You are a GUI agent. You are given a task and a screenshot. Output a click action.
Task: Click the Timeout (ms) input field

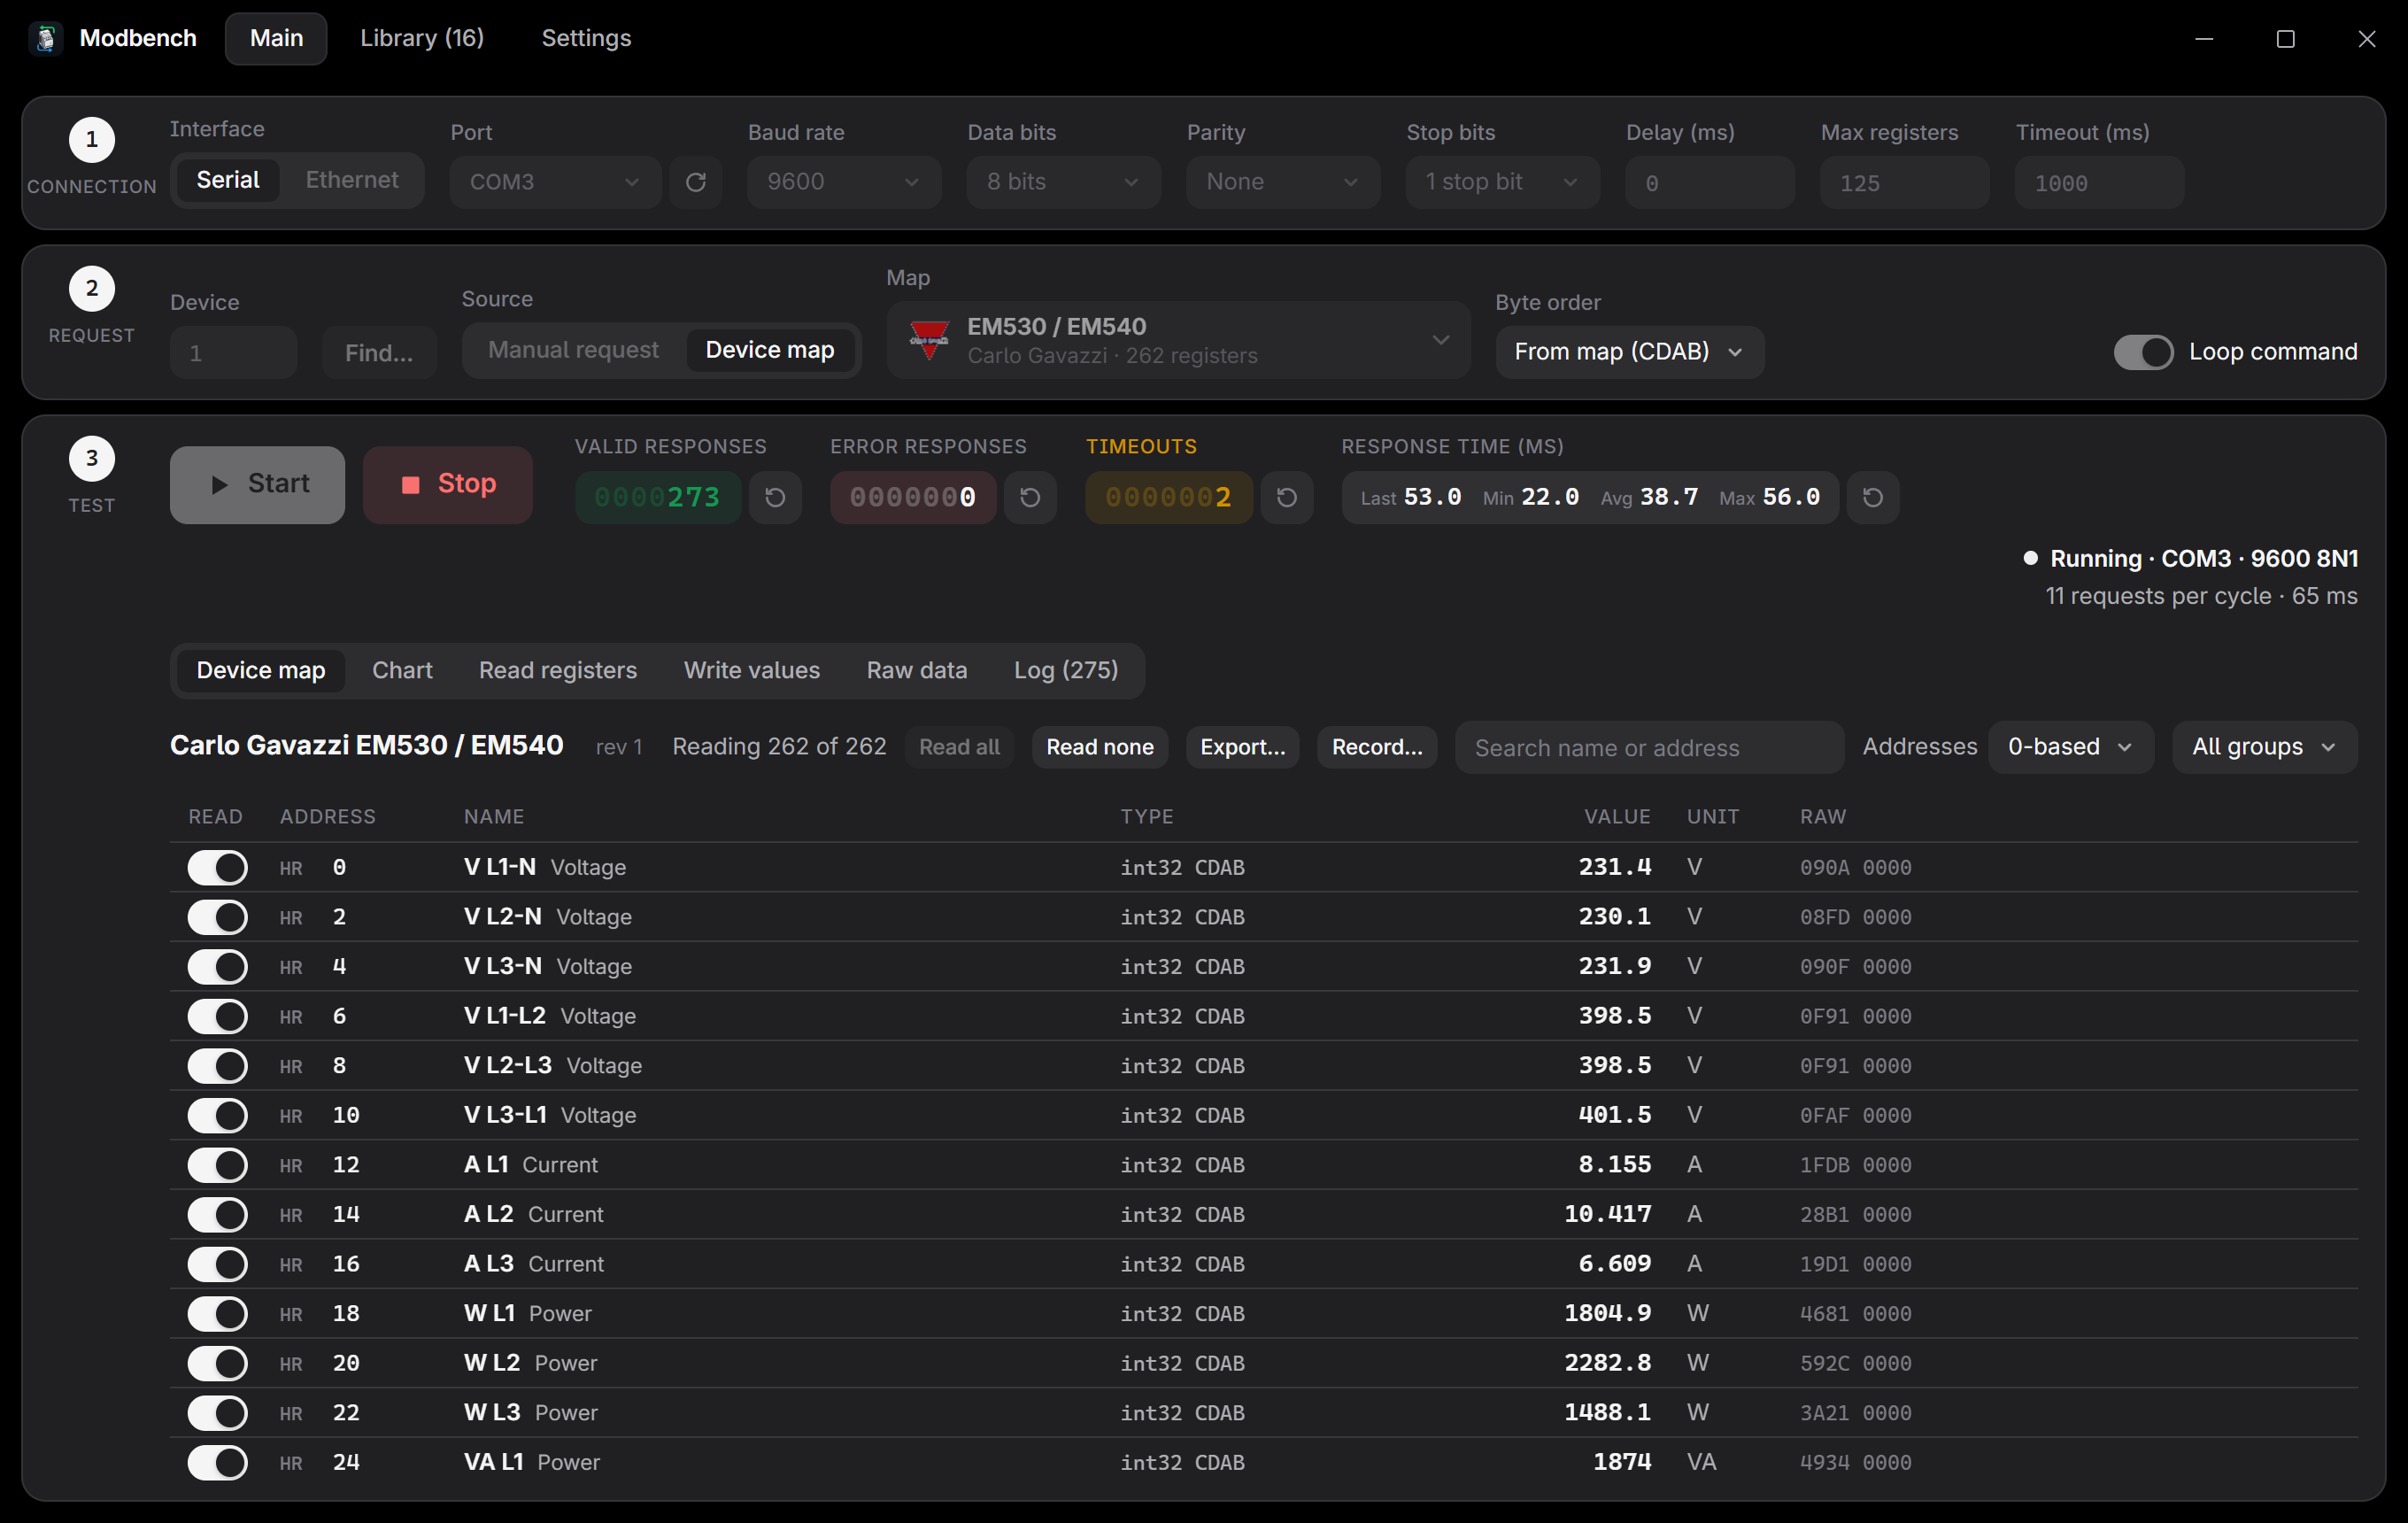pyautogui.click(x=2099, y=182)
